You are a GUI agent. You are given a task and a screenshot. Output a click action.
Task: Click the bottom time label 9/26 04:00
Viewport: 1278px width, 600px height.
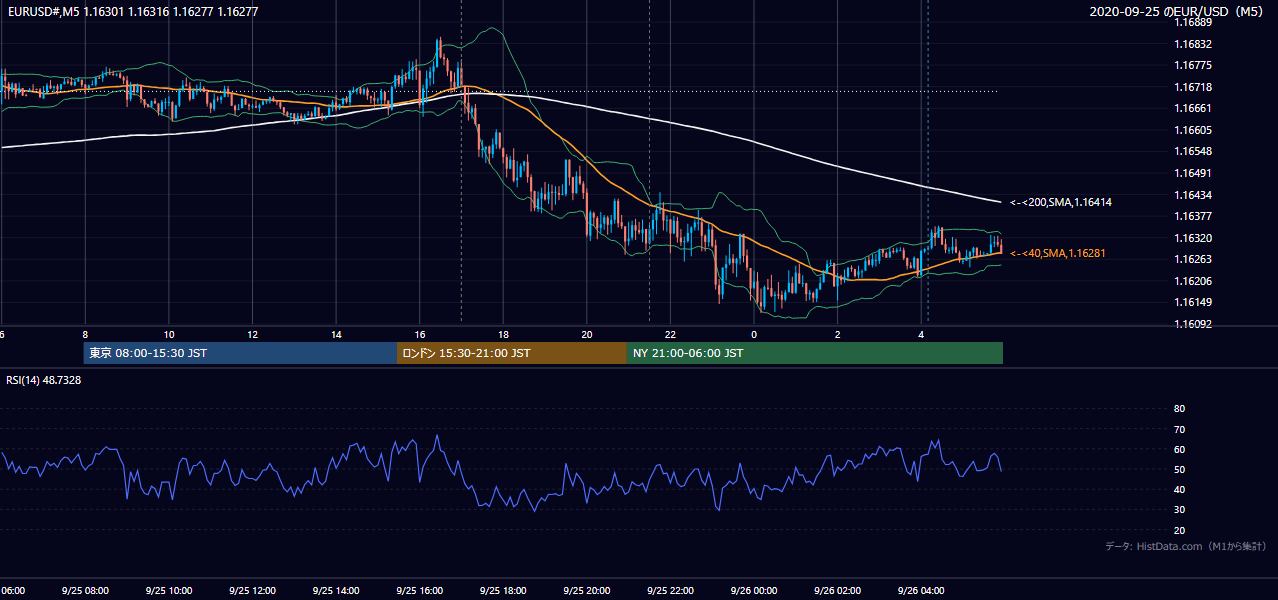pyautogui.click(x=919, y=591)
